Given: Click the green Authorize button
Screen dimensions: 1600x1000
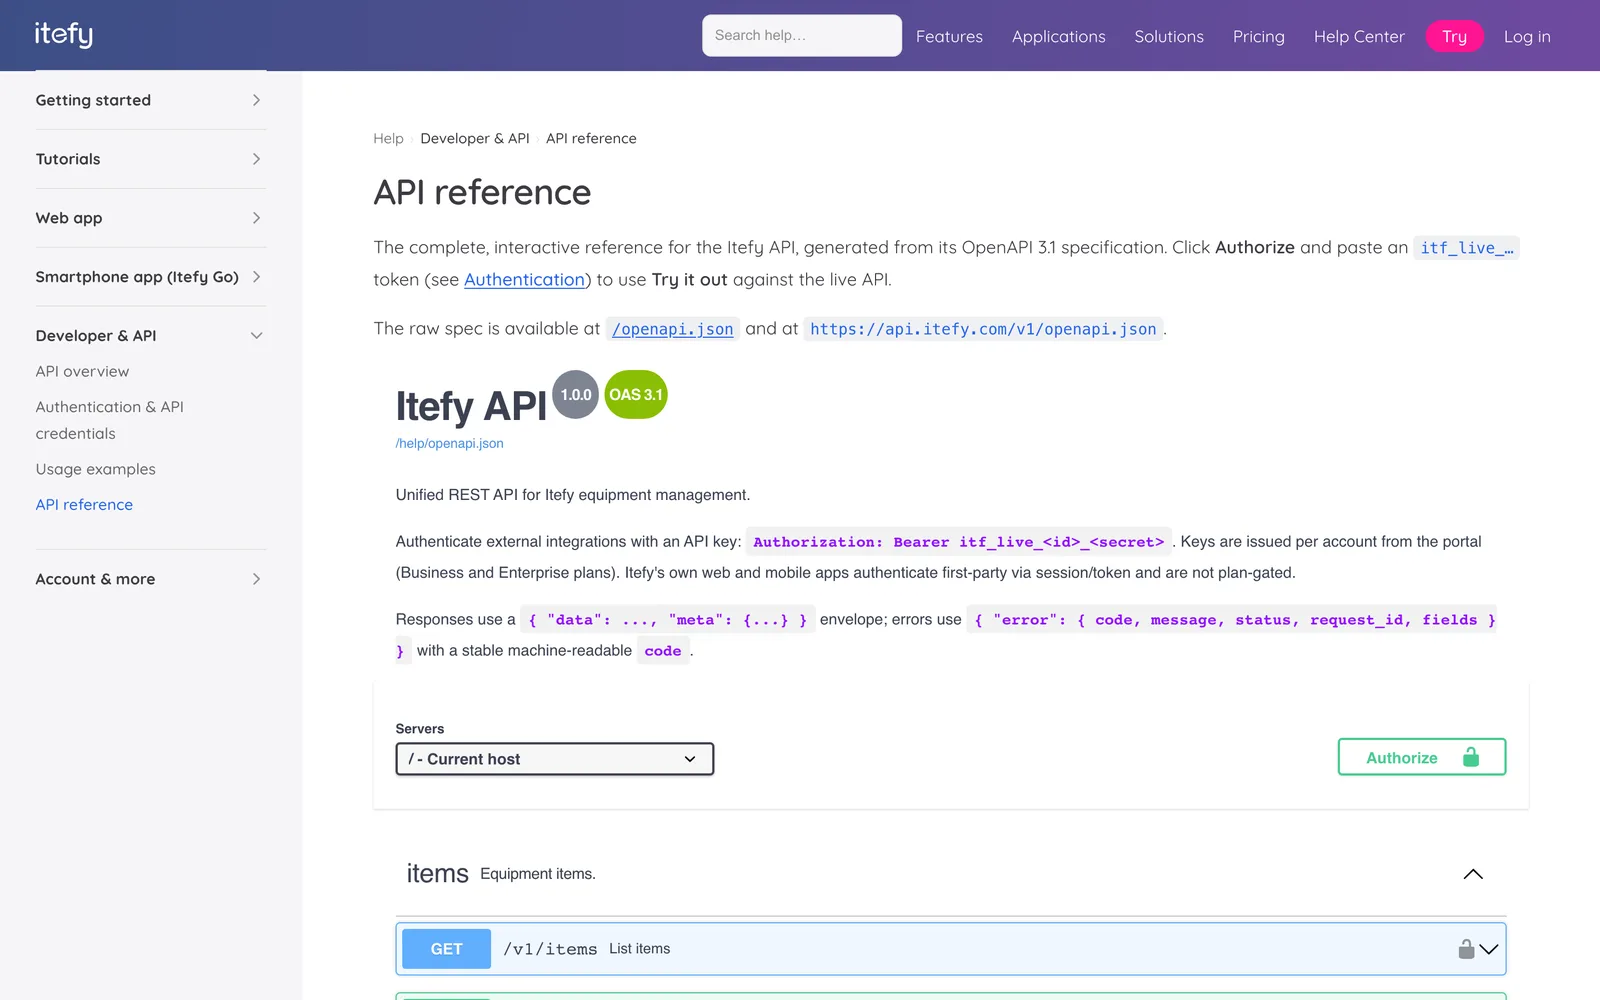Looking at the screenshot, I should [1422, 757].
